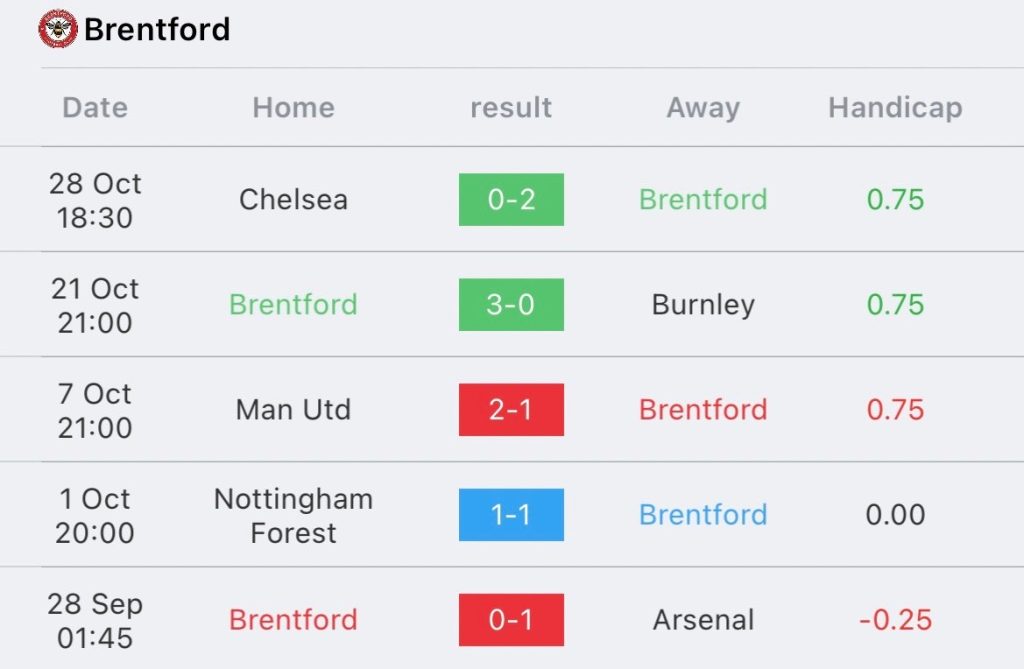The height and width of the screenshot is (669, 1024).
Task: Open the blue 1-1 draw result badge
Action: tap(511, 515)
